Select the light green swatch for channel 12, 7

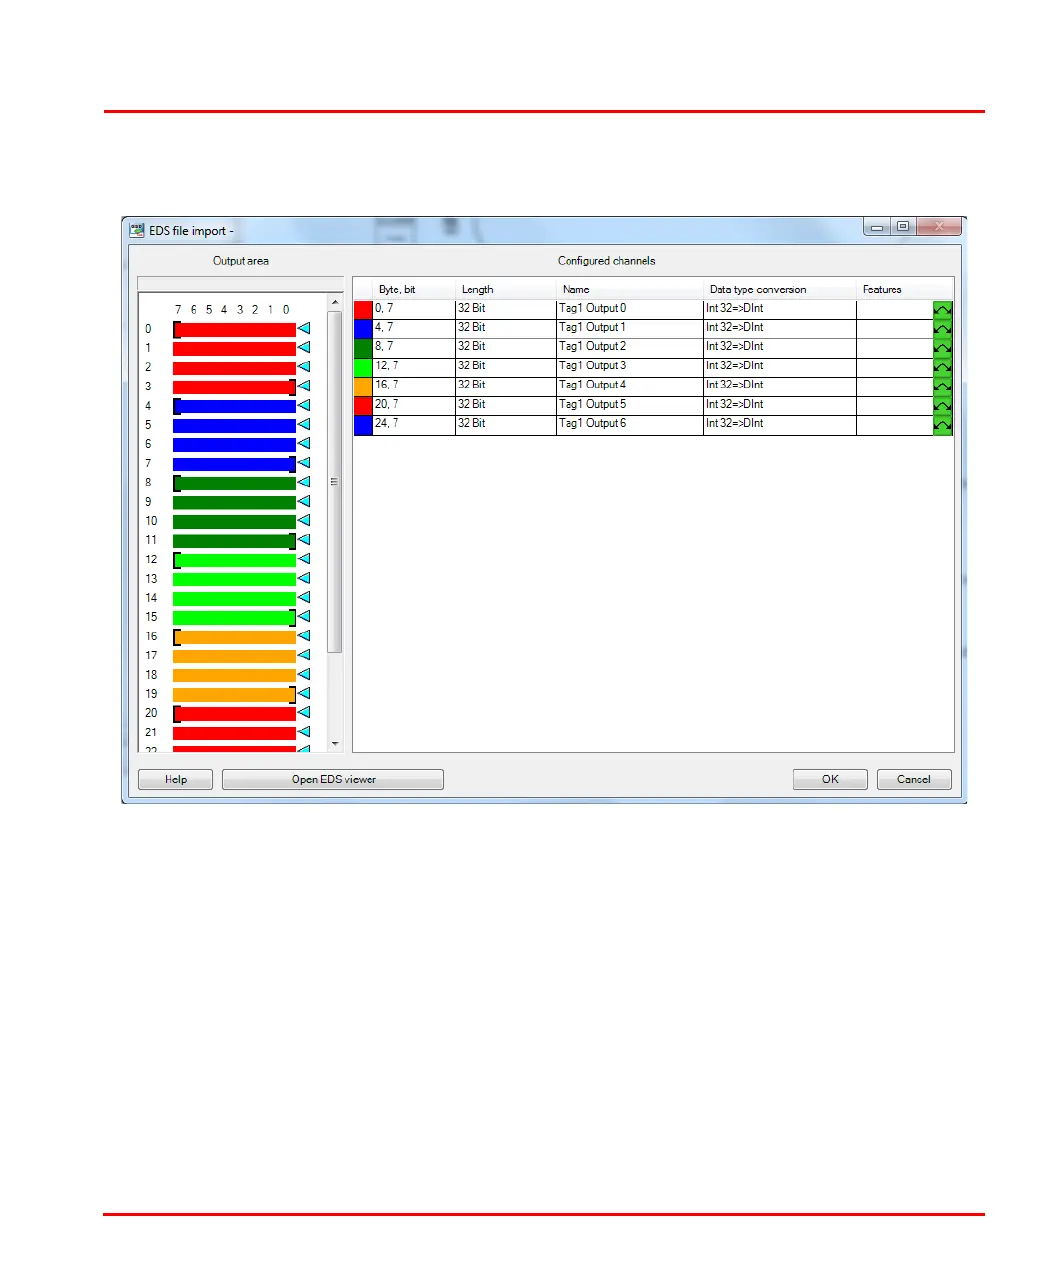pyautogui.click(x=363, y=367)
